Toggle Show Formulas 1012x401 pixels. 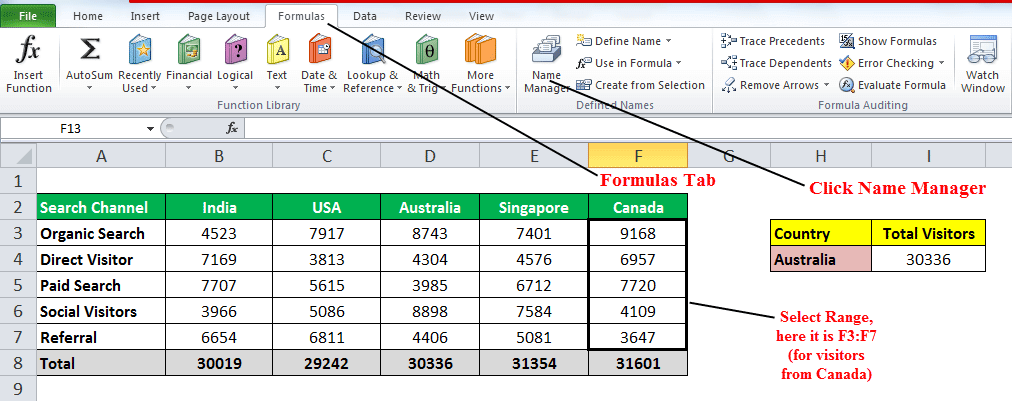887,41
